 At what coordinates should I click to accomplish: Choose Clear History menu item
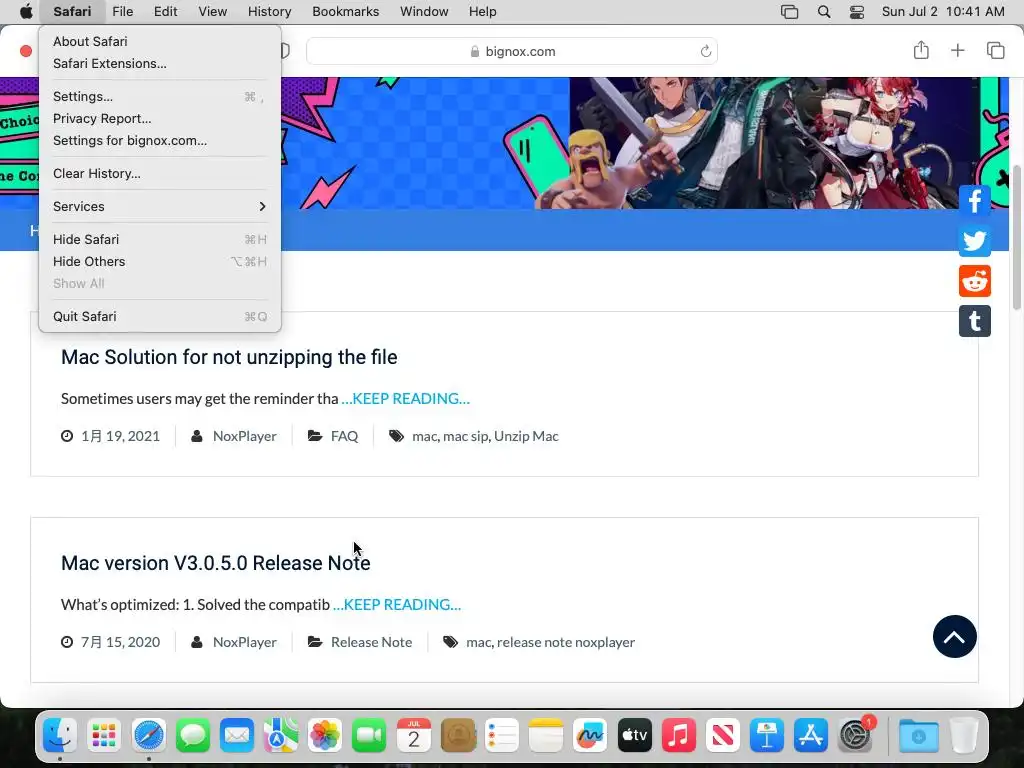pos(160,174)
